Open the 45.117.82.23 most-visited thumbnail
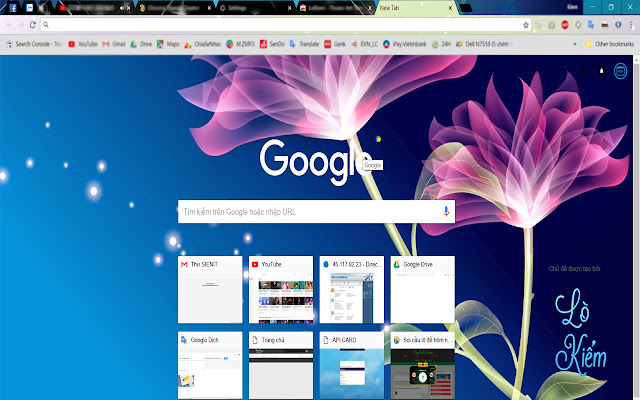Viewport: 640px width, 400px height. [x=352, y=289]
